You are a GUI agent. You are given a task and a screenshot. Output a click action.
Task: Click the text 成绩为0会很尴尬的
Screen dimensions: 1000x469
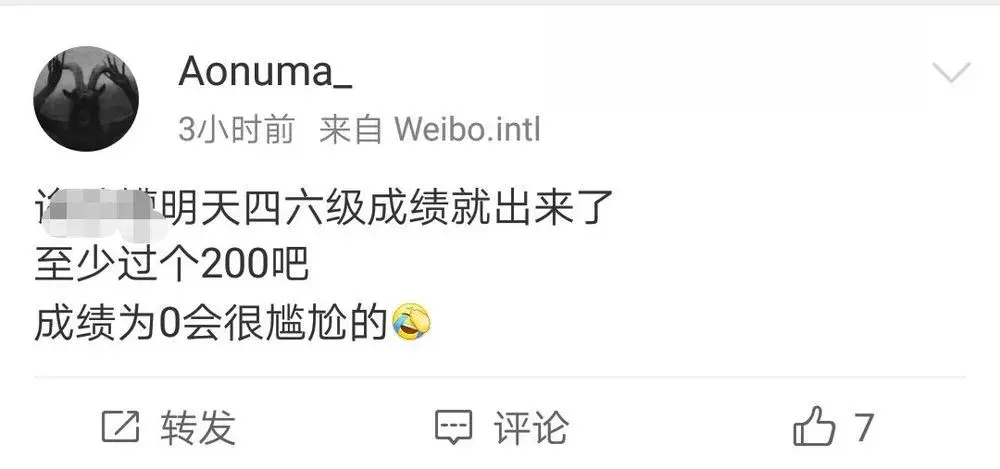coord(211,322)
